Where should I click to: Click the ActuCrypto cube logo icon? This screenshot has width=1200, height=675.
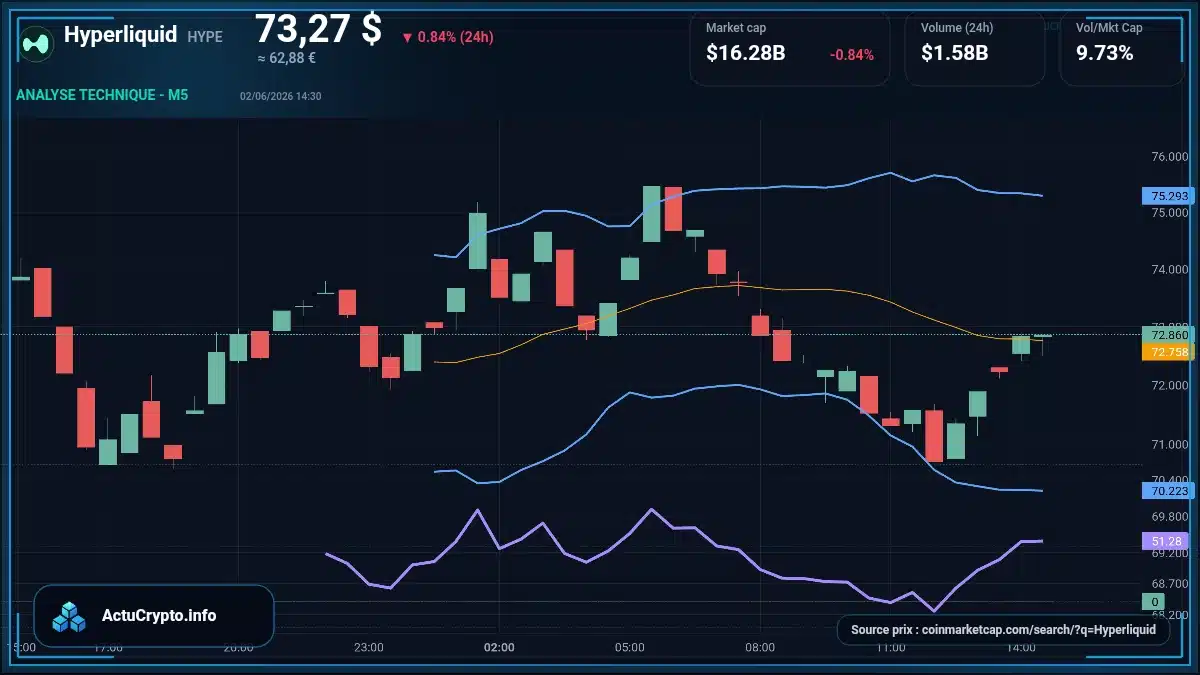coord(69,616)
